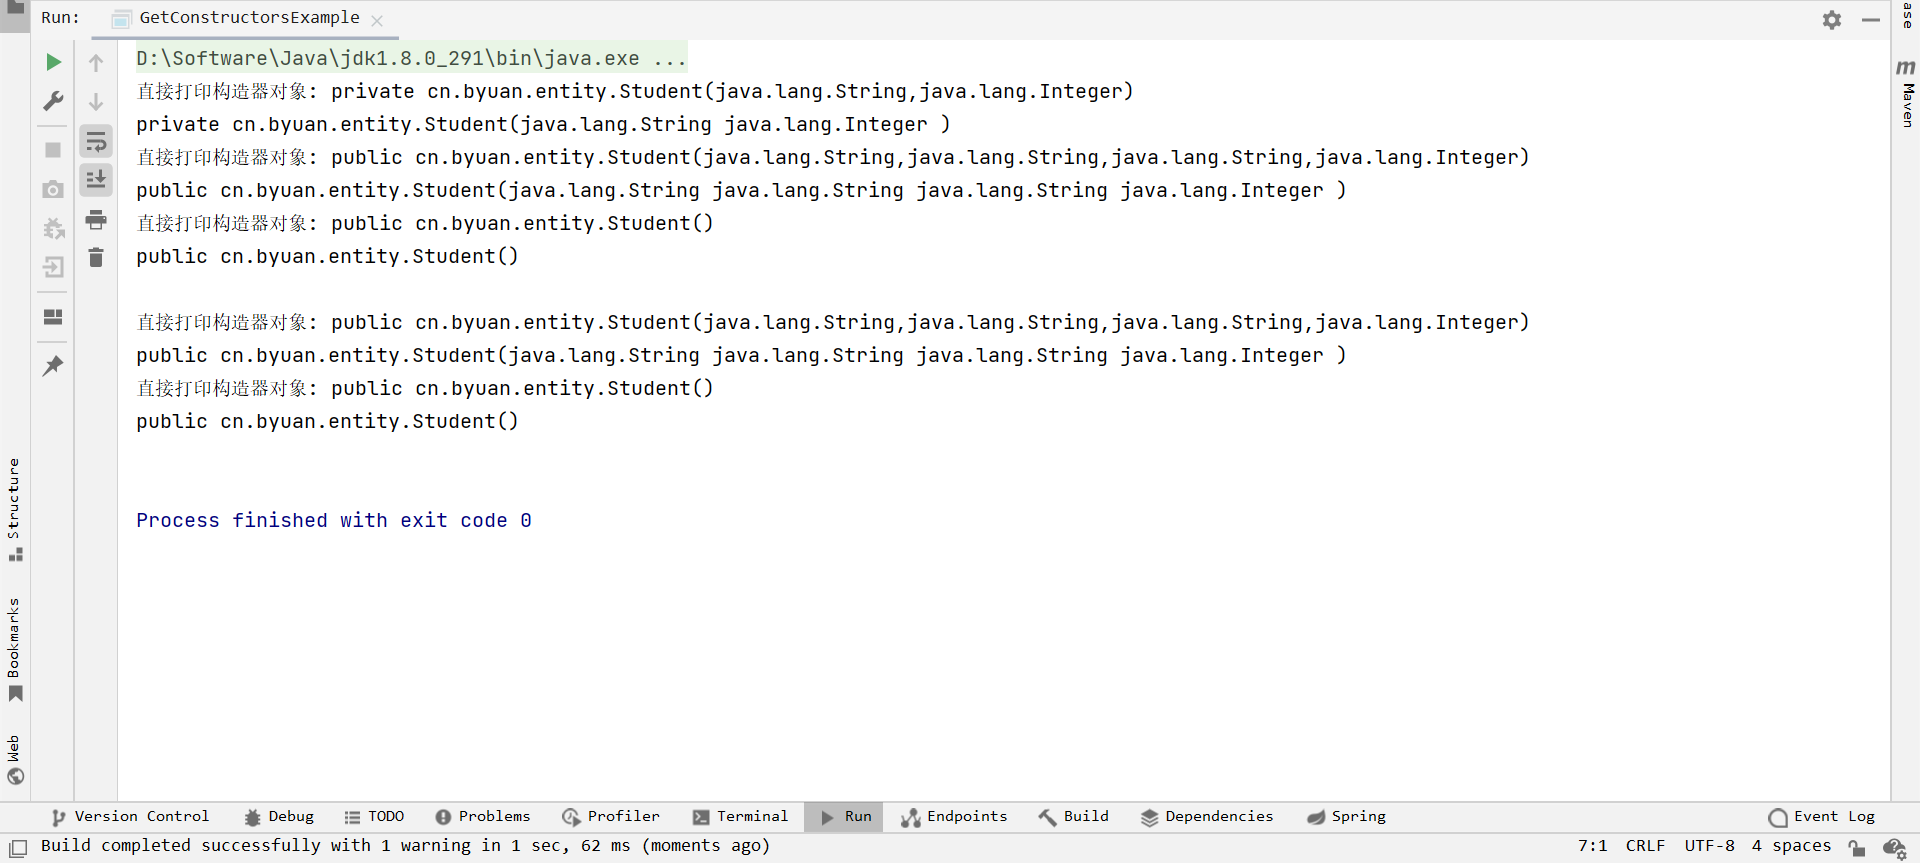Clear all console output with trash icon

[x=96, y=258]
